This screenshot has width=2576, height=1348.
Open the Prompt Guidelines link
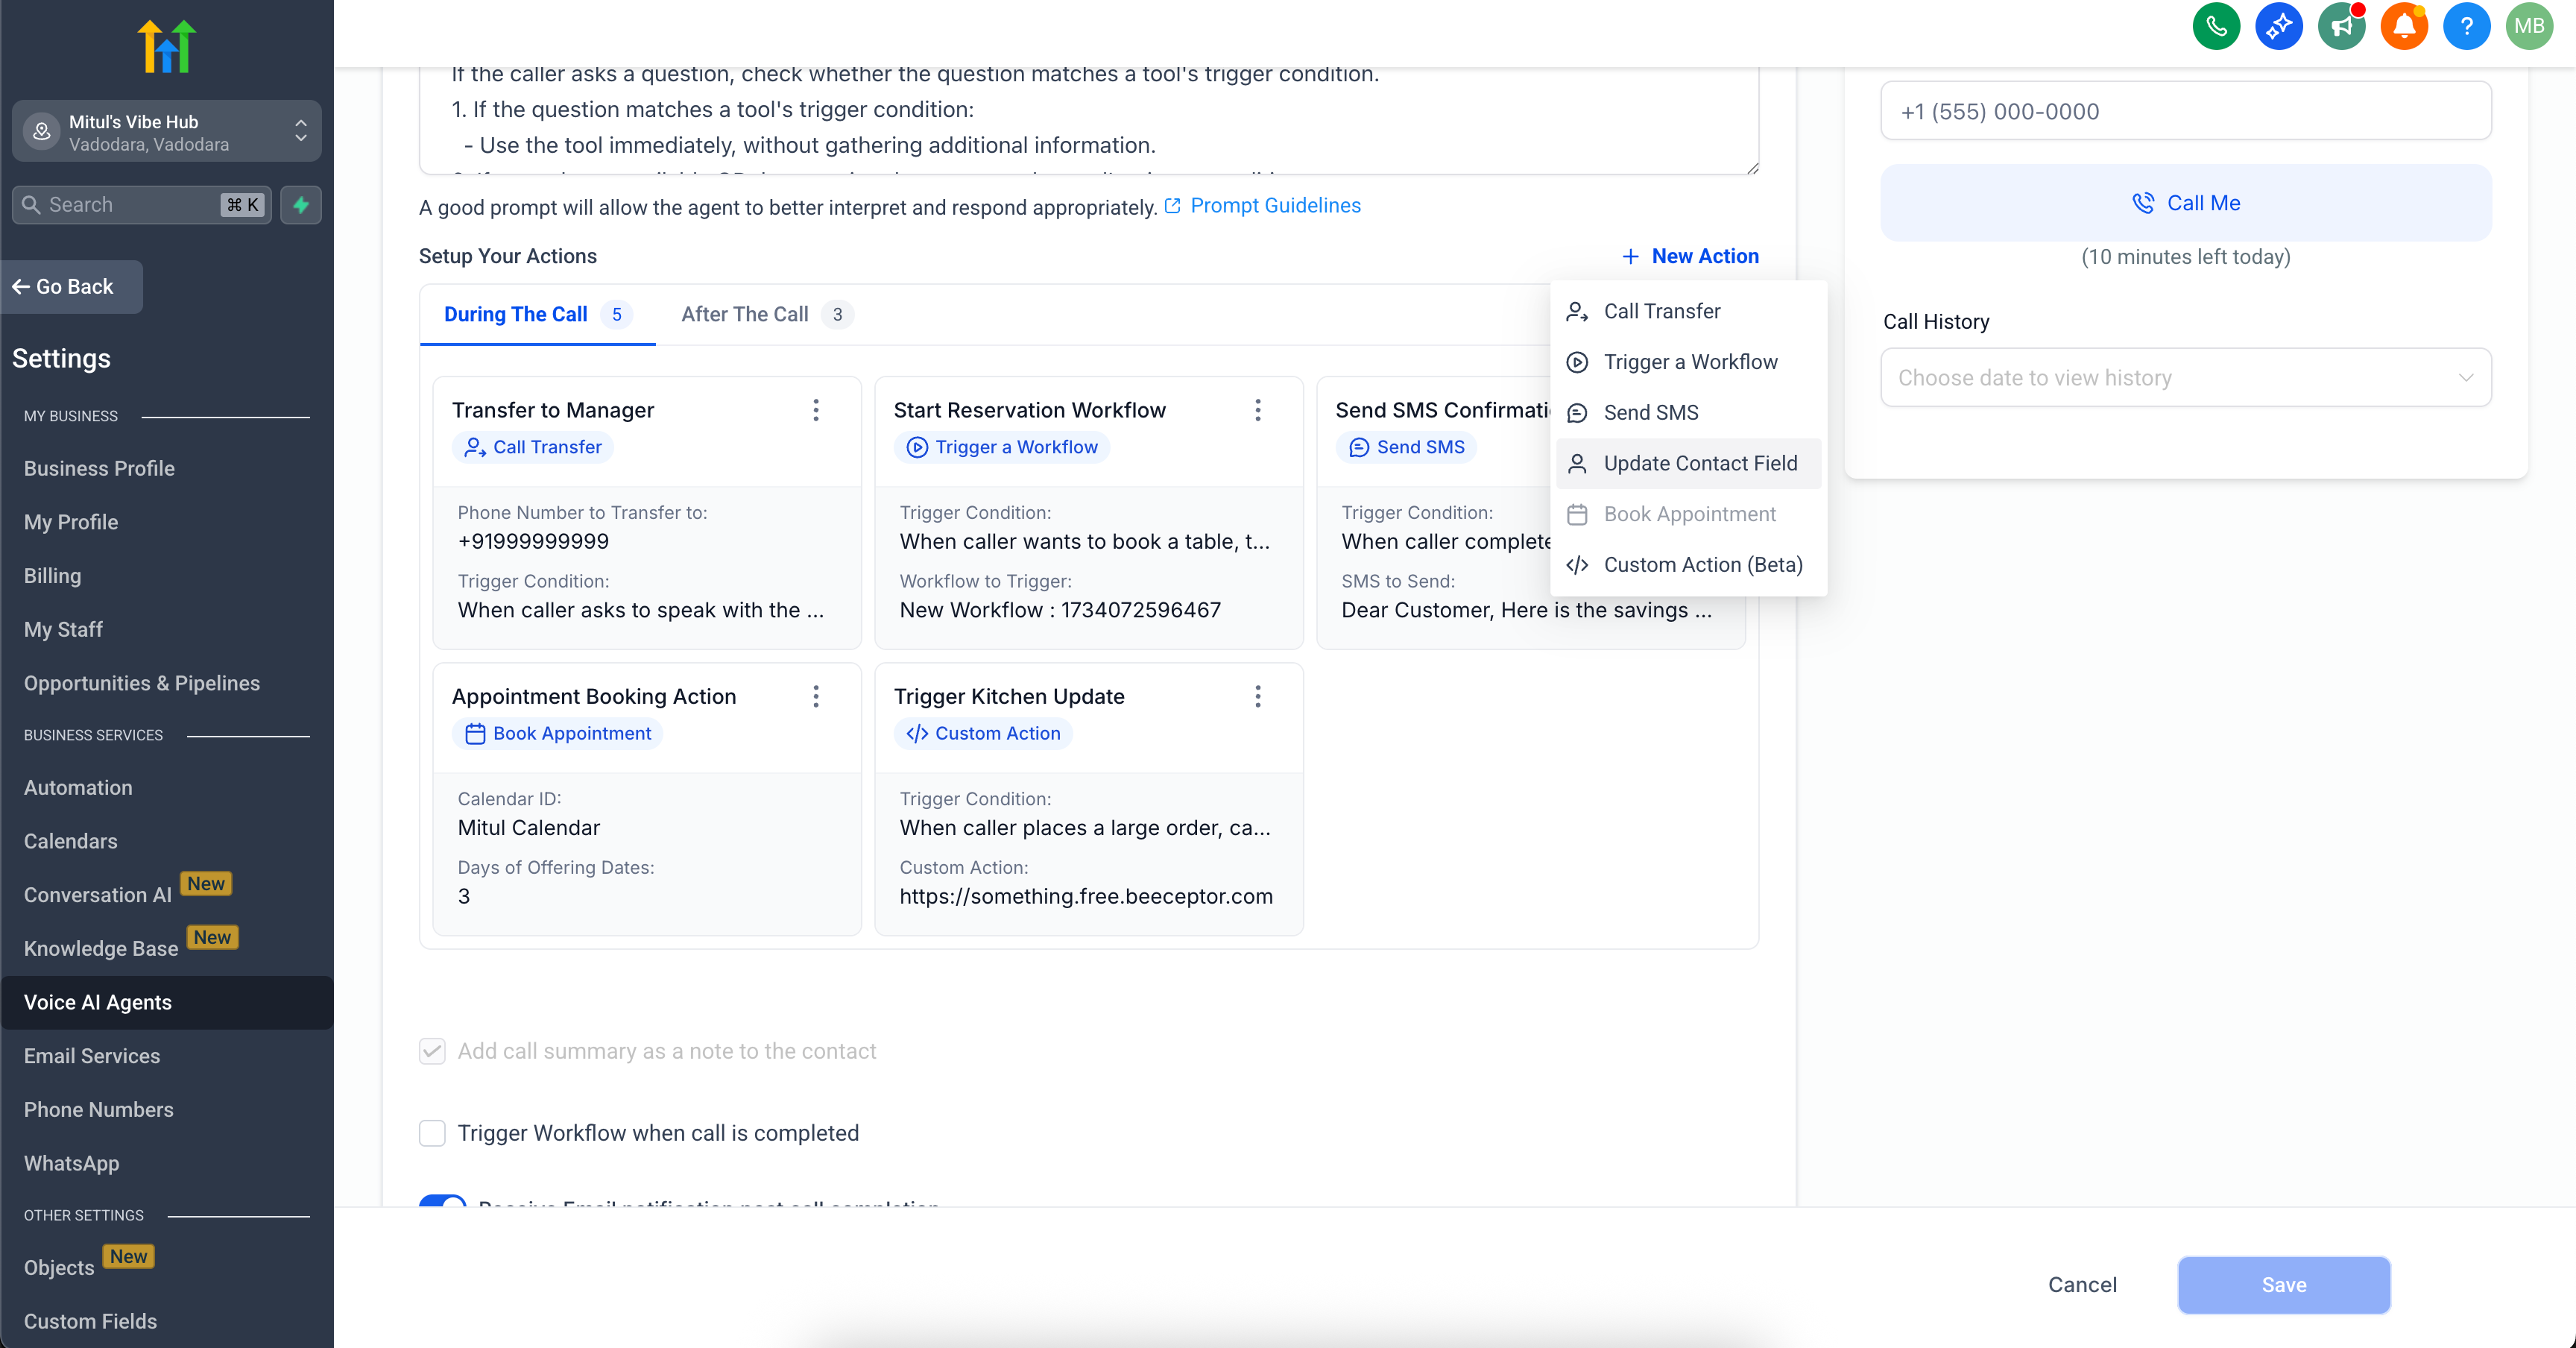pyautogui.click(x=1274, y=206)
